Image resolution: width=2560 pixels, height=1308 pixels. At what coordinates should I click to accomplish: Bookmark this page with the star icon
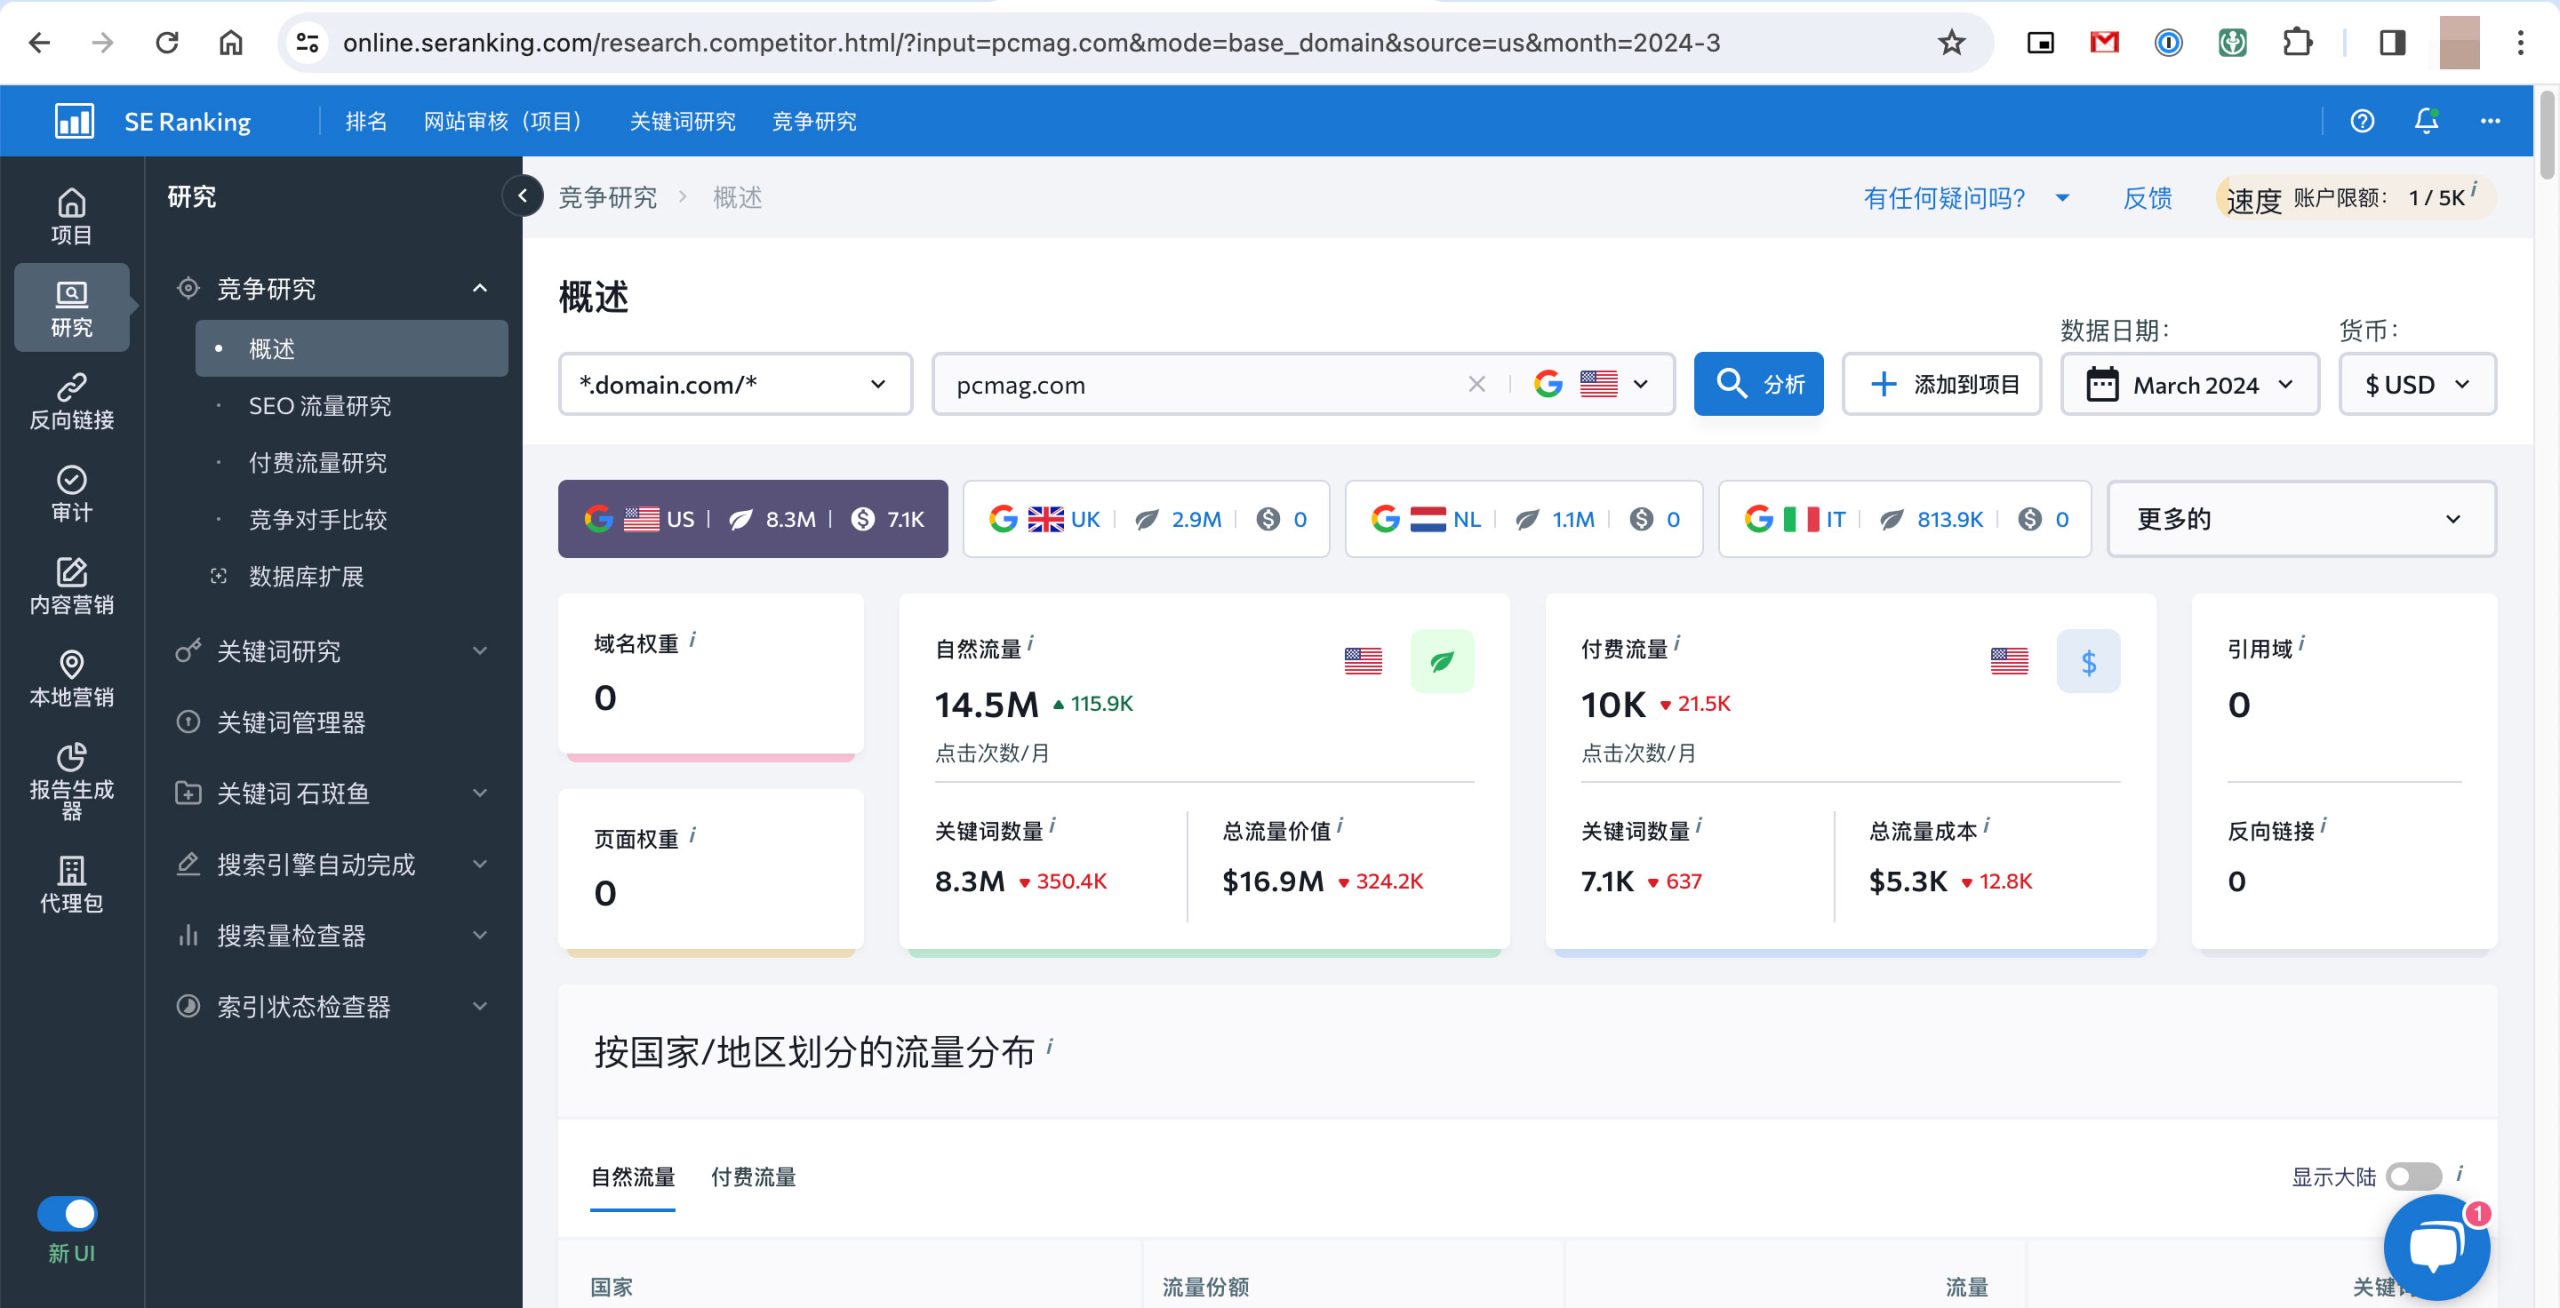tap(1951, 43)
